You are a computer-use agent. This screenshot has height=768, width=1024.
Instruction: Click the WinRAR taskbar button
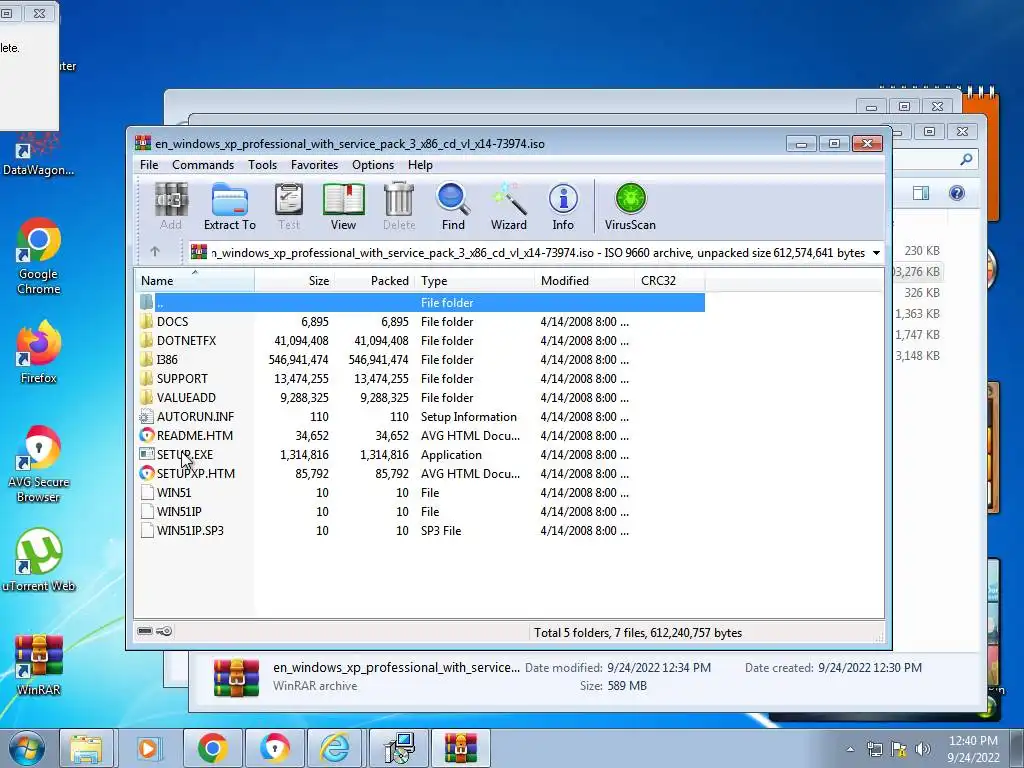point(460,748)
